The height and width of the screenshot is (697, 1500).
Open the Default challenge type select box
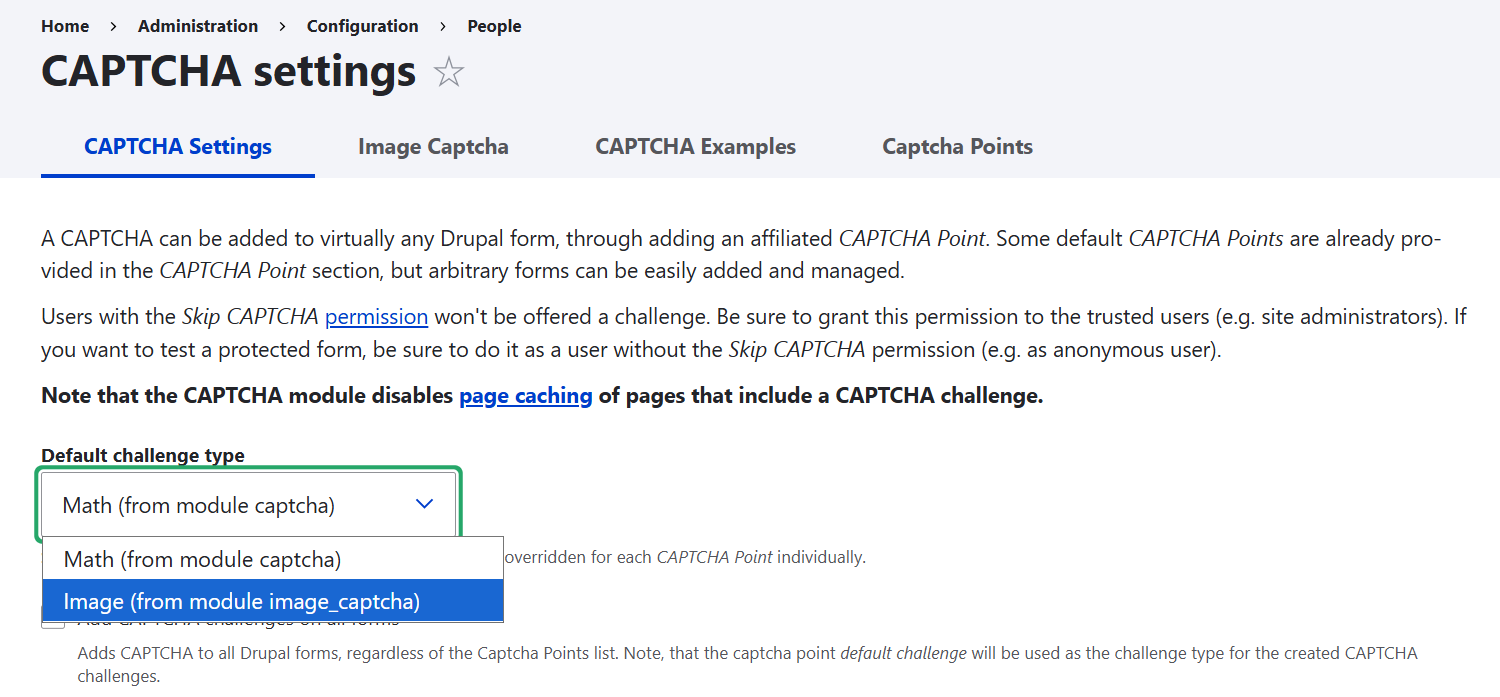click(x=248, y=505)
